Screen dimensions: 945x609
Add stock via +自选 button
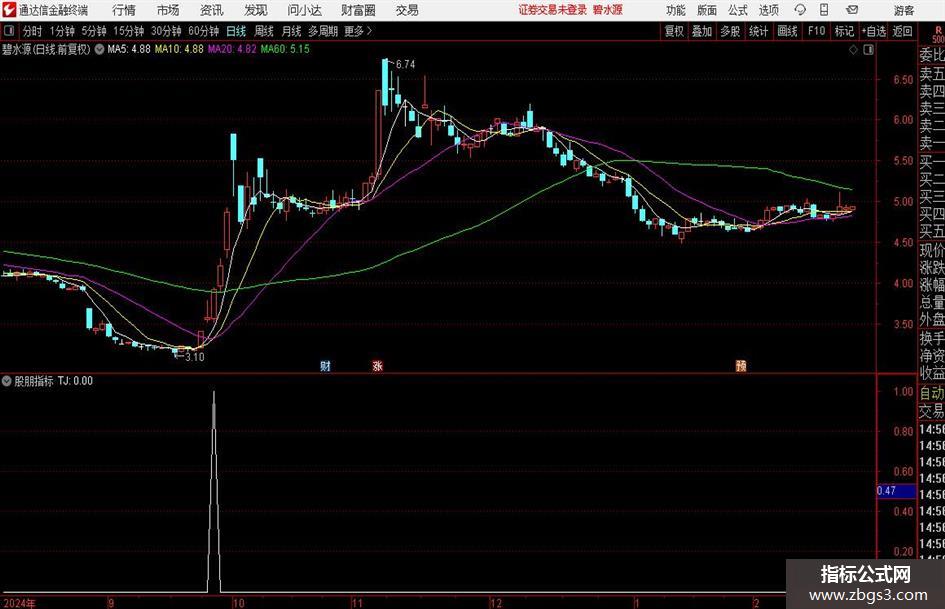[x=874, y=31]
